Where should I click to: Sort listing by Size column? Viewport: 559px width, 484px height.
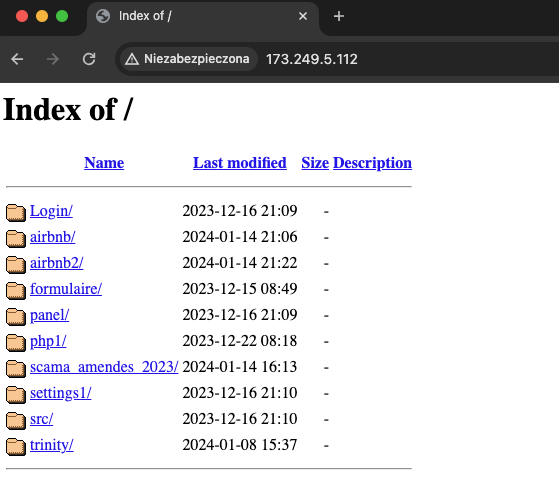315,163
